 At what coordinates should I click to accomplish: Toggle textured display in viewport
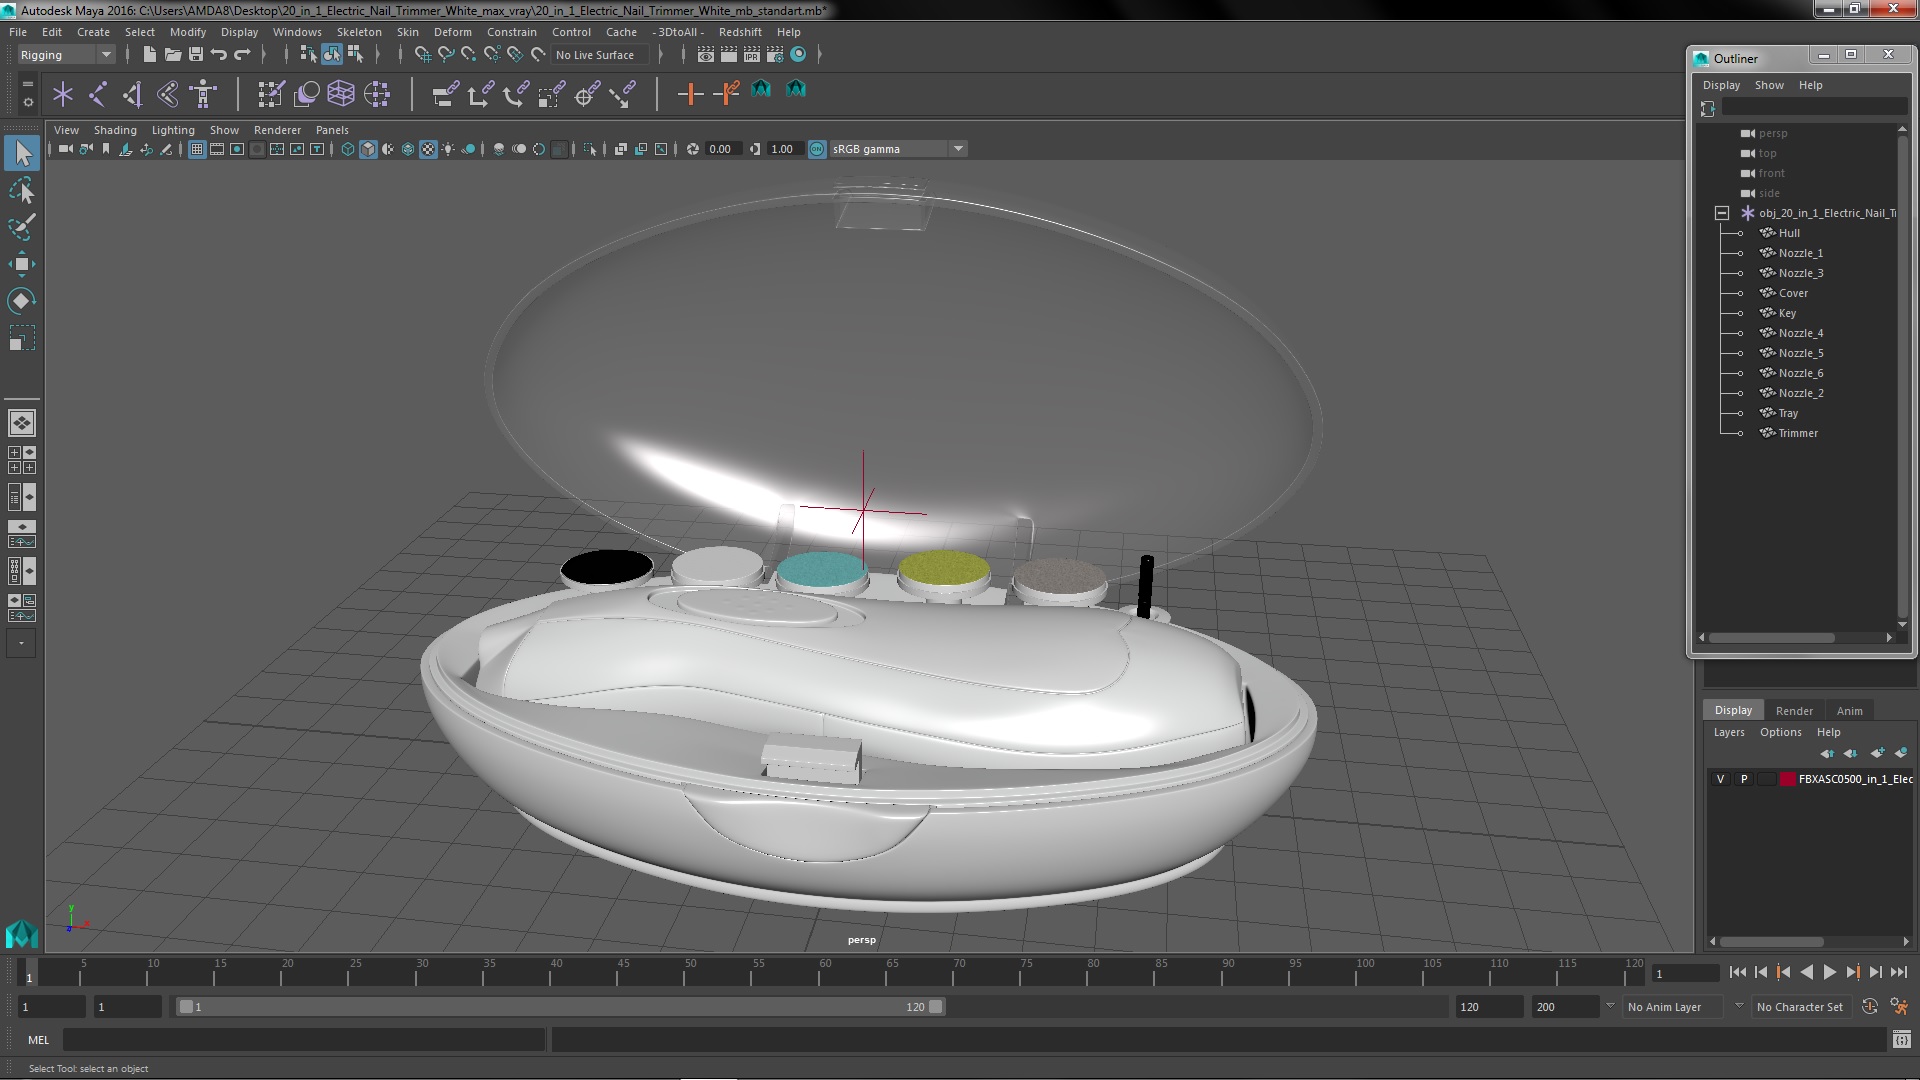(428, 149)
